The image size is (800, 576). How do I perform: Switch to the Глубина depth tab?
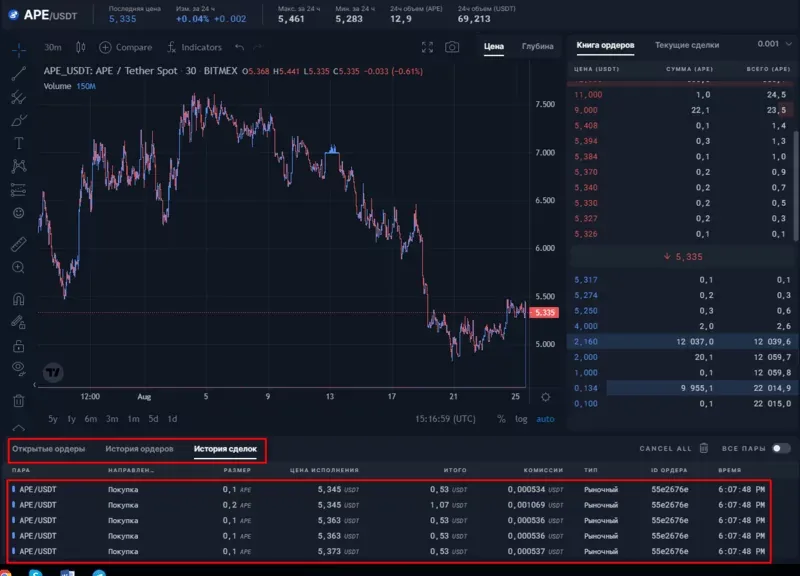pos(537,46)
